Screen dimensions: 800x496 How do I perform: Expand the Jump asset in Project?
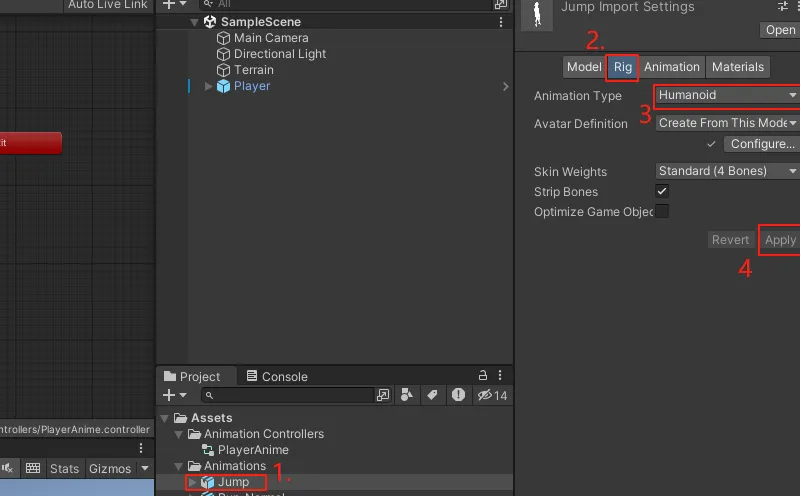tap(192, 482)
